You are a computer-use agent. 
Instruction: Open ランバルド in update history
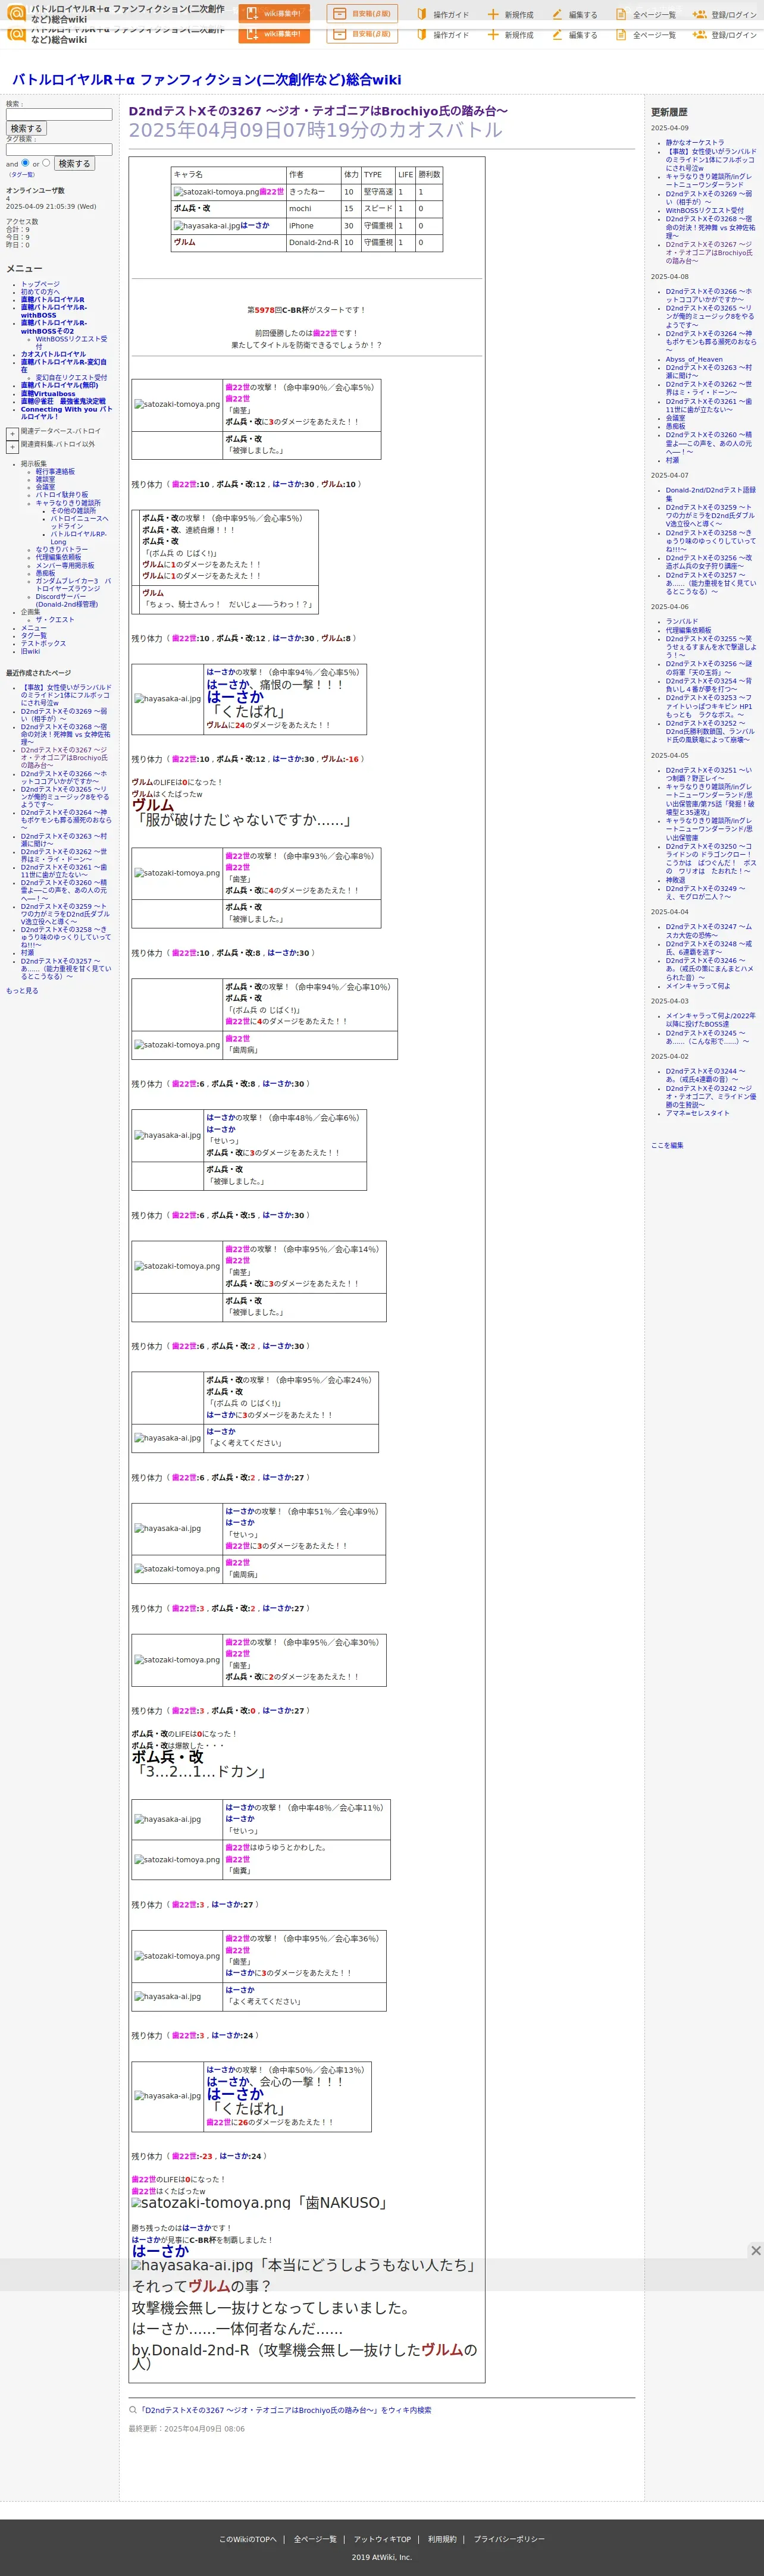tap(682, 621)
